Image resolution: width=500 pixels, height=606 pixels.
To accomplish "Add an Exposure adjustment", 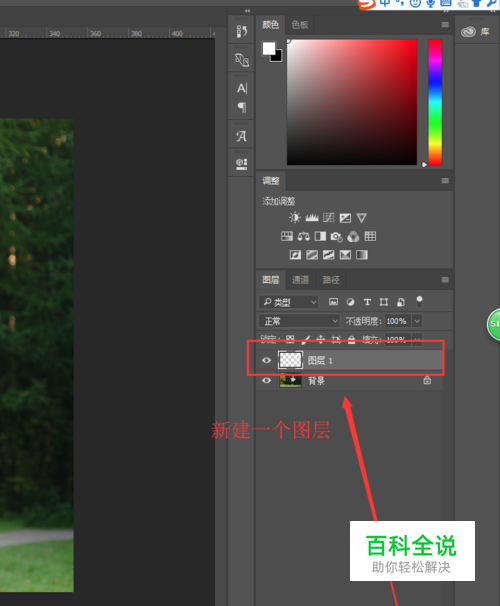I will tap(345, 218).
